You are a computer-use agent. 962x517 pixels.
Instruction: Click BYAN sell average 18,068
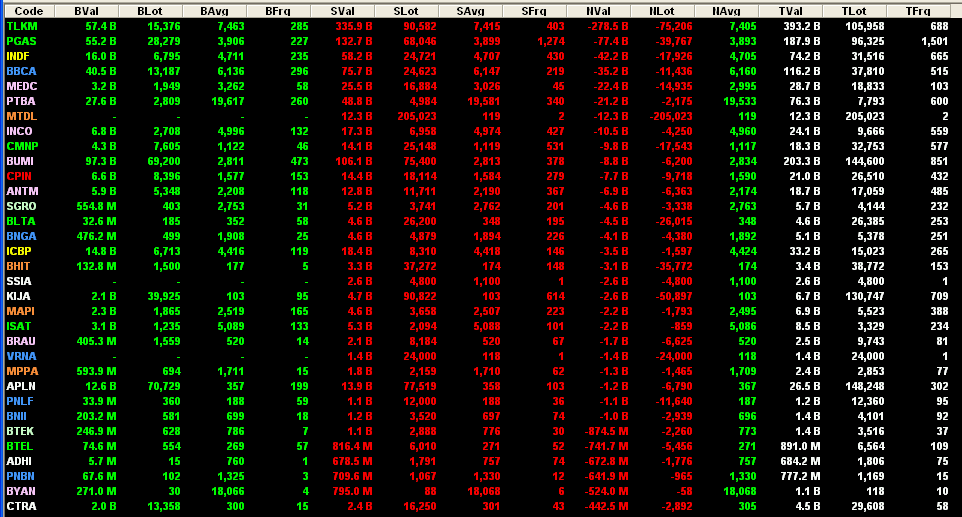point(483,492)
